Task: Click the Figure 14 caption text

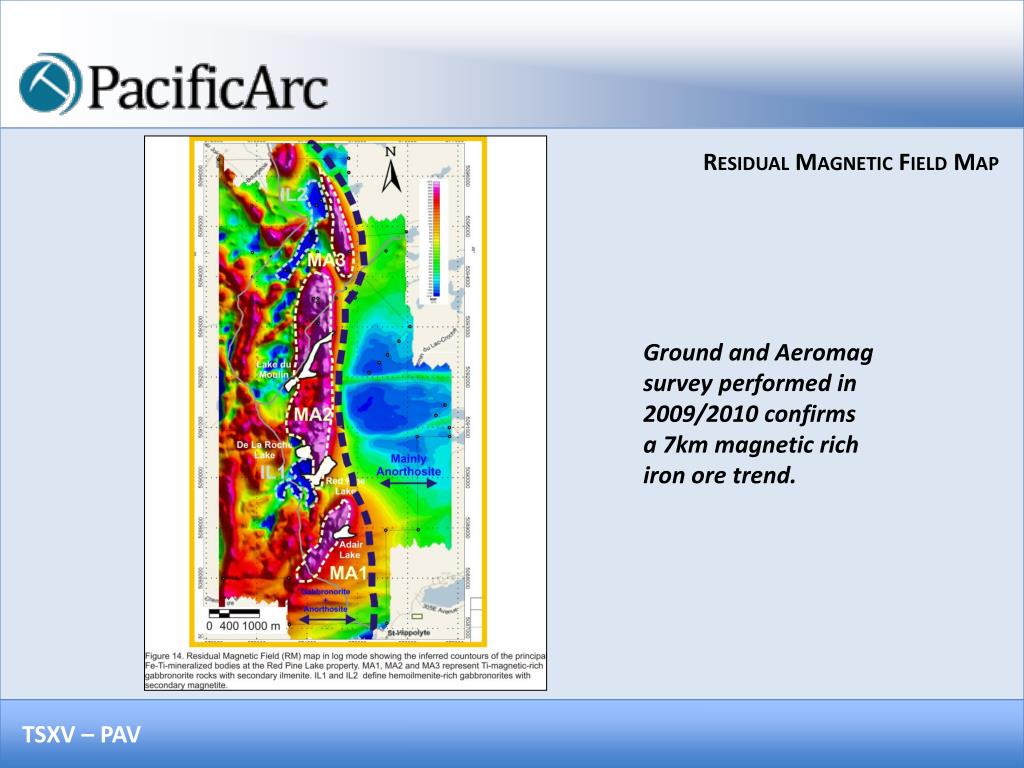Action: (345, 670)
